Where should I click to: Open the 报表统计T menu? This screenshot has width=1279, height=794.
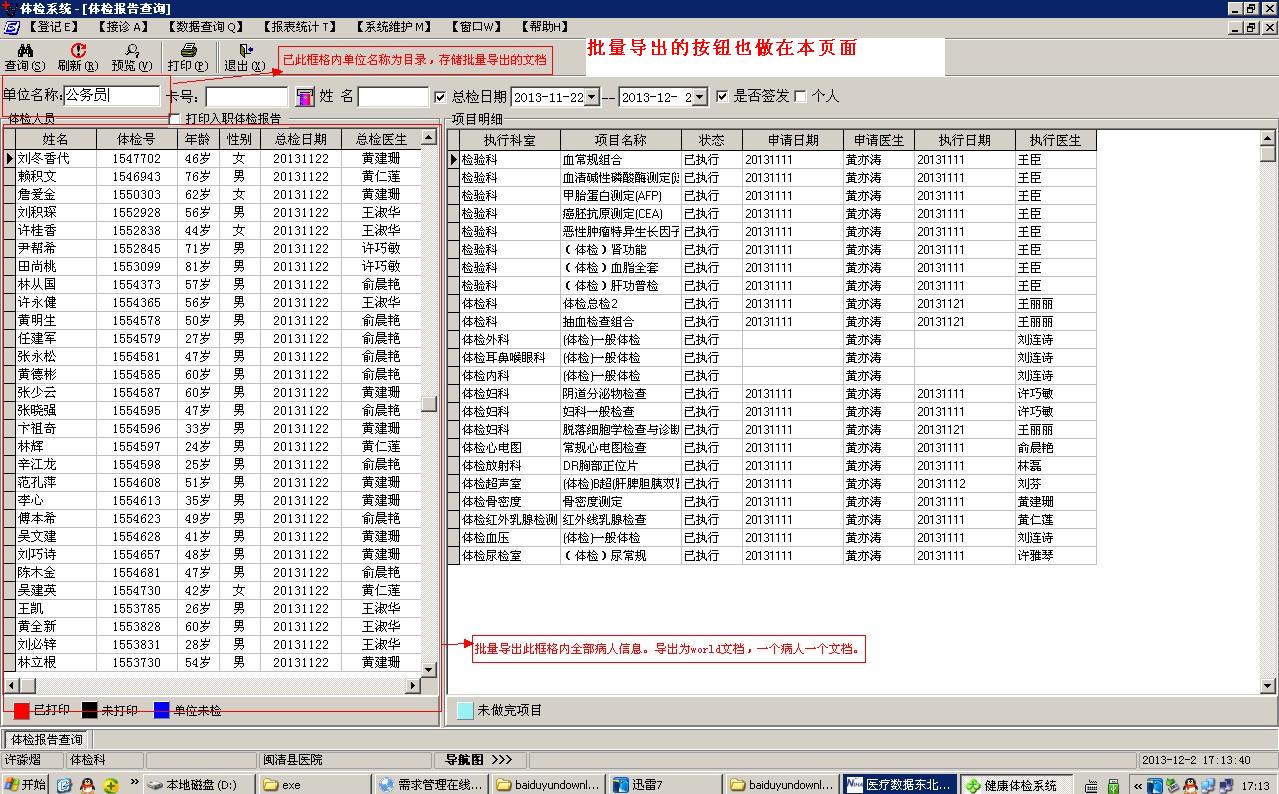pyautogui.click(x=300, y=27)
